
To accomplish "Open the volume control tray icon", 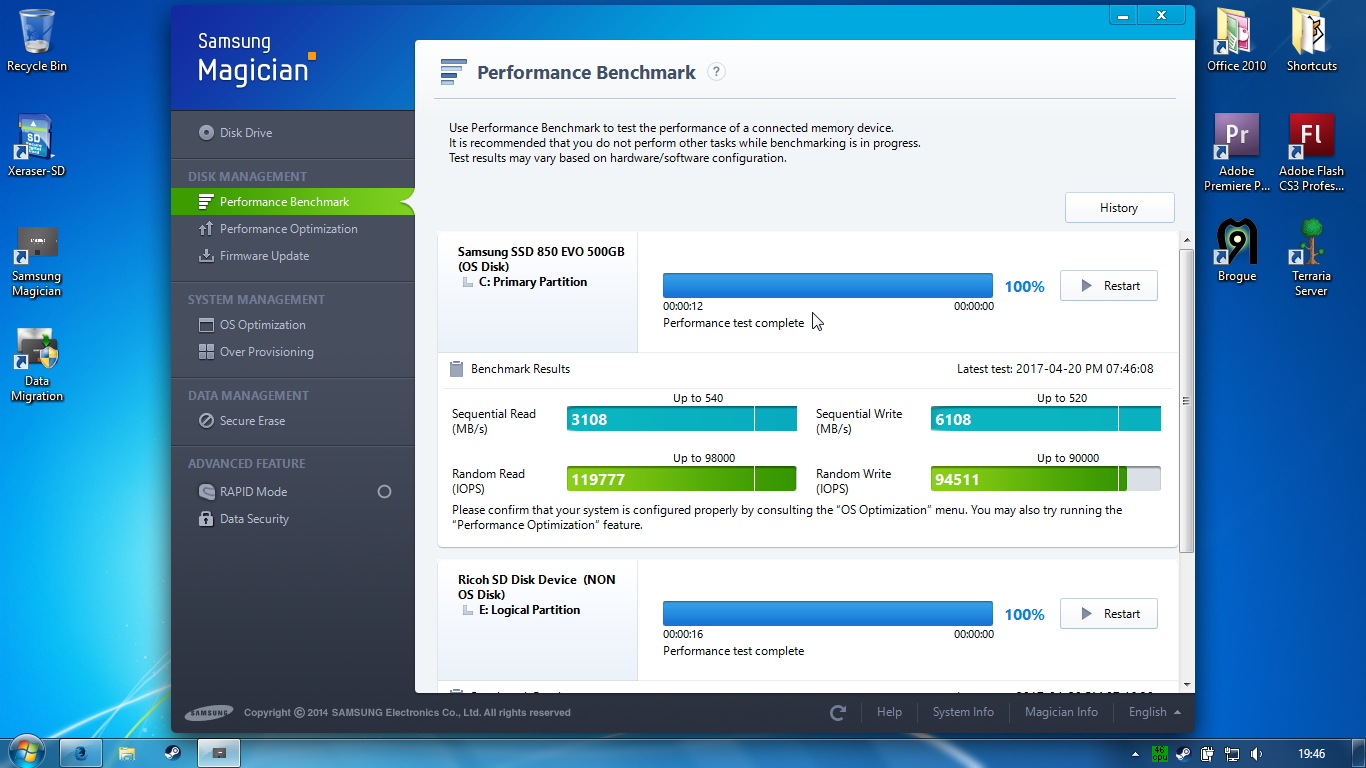I will pyautogui.click(x=1256, y=754).
